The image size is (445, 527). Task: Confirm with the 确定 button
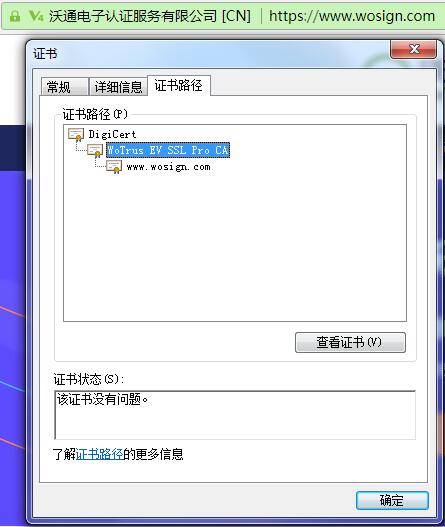tap(392, 500)
